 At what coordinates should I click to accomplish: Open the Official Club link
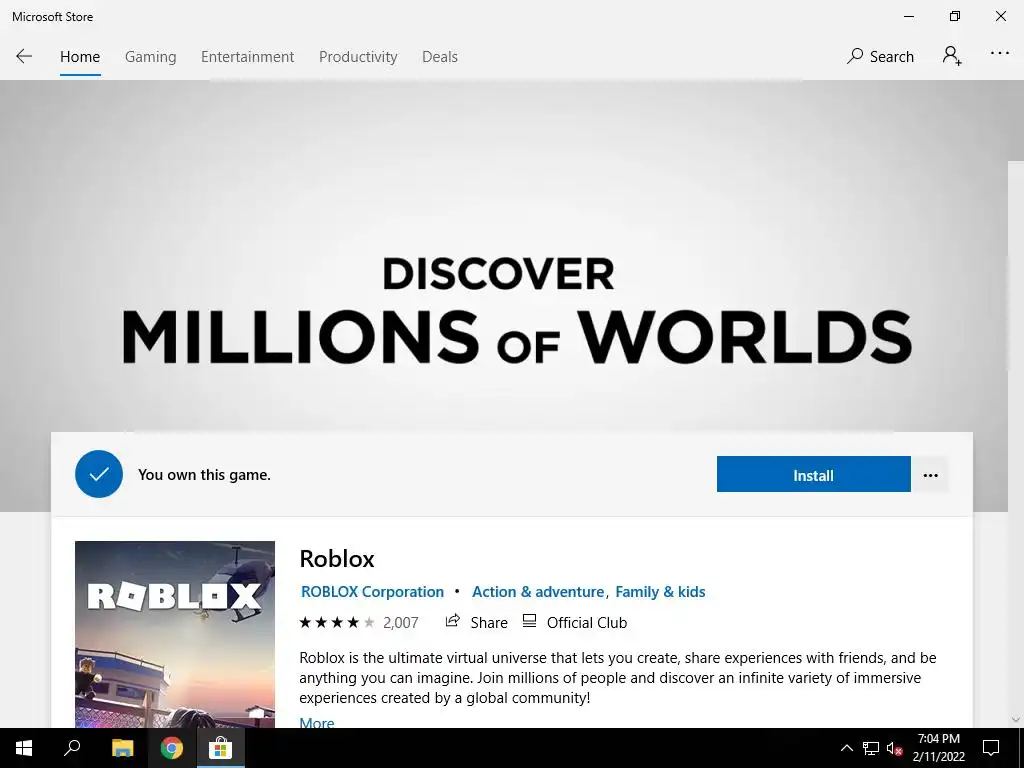pos(575,622)
